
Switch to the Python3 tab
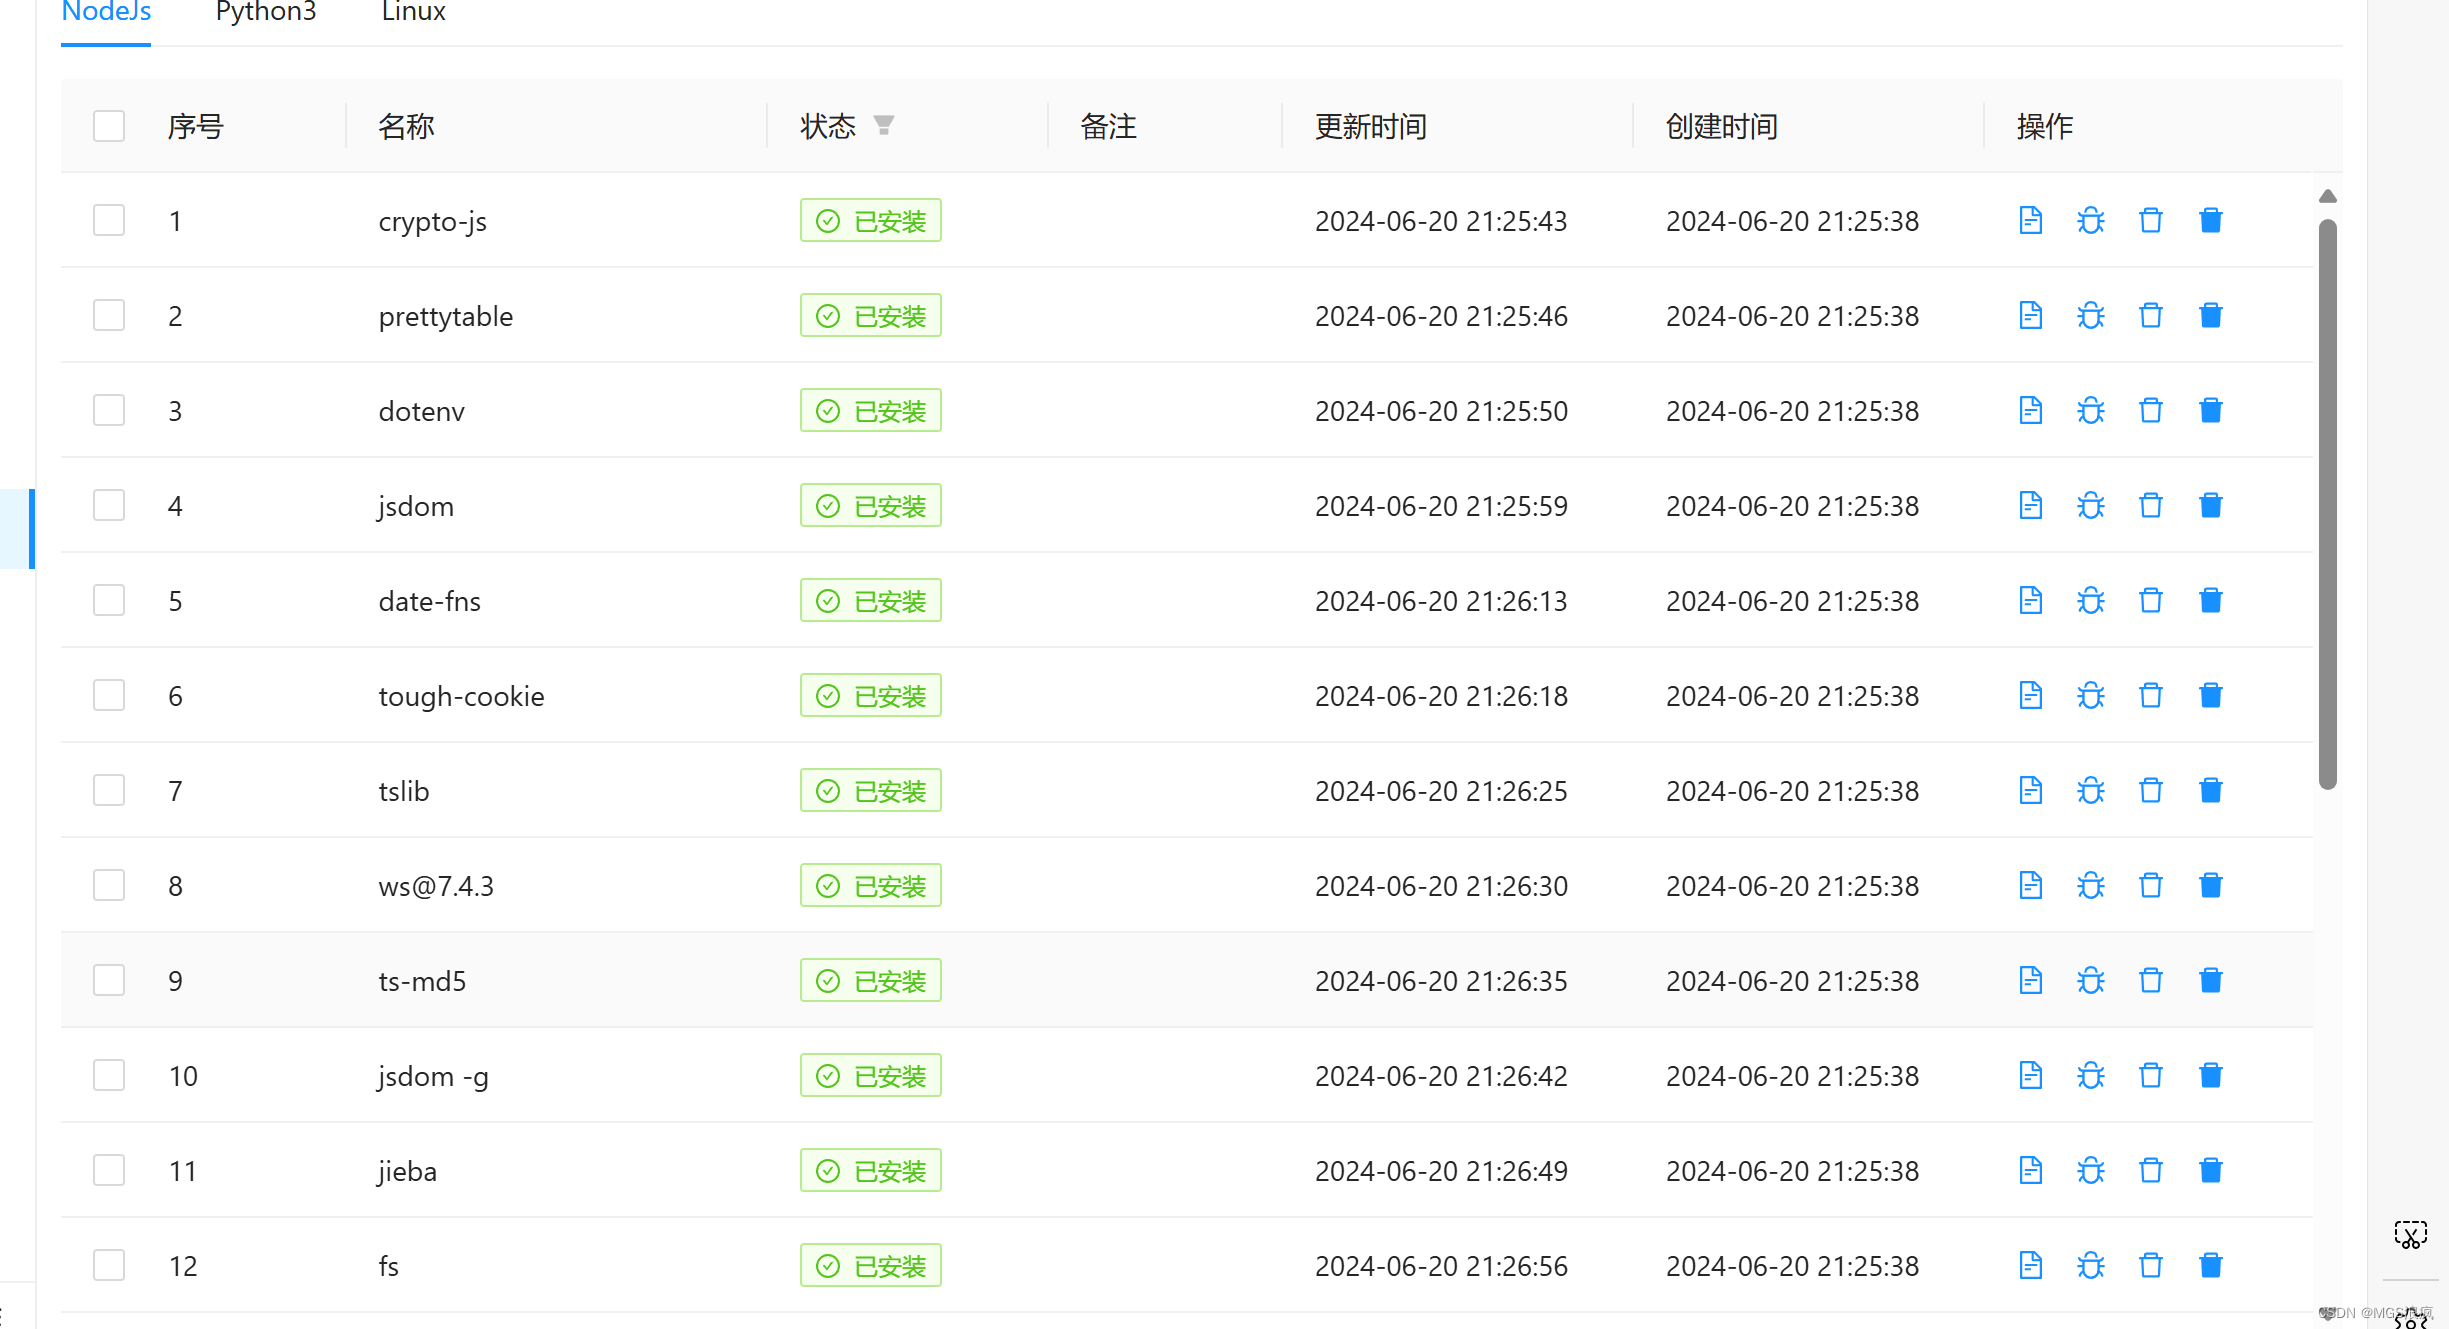pos(266,12)
